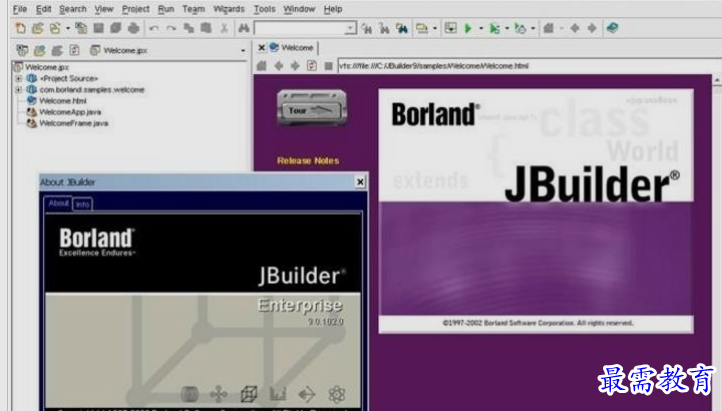
Task: Click the vfs URL address field
Action: coord(528,66)
